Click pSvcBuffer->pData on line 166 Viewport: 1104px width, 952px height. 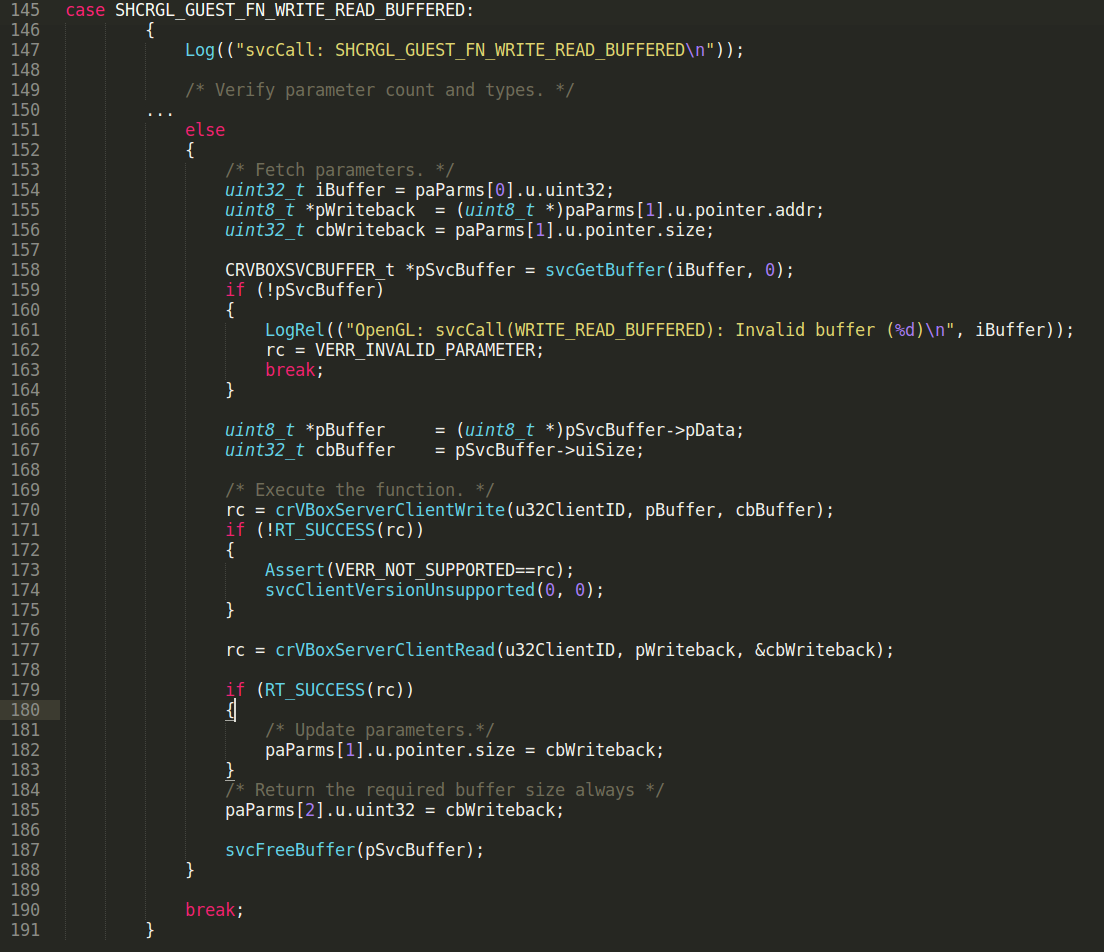(649, 430)
